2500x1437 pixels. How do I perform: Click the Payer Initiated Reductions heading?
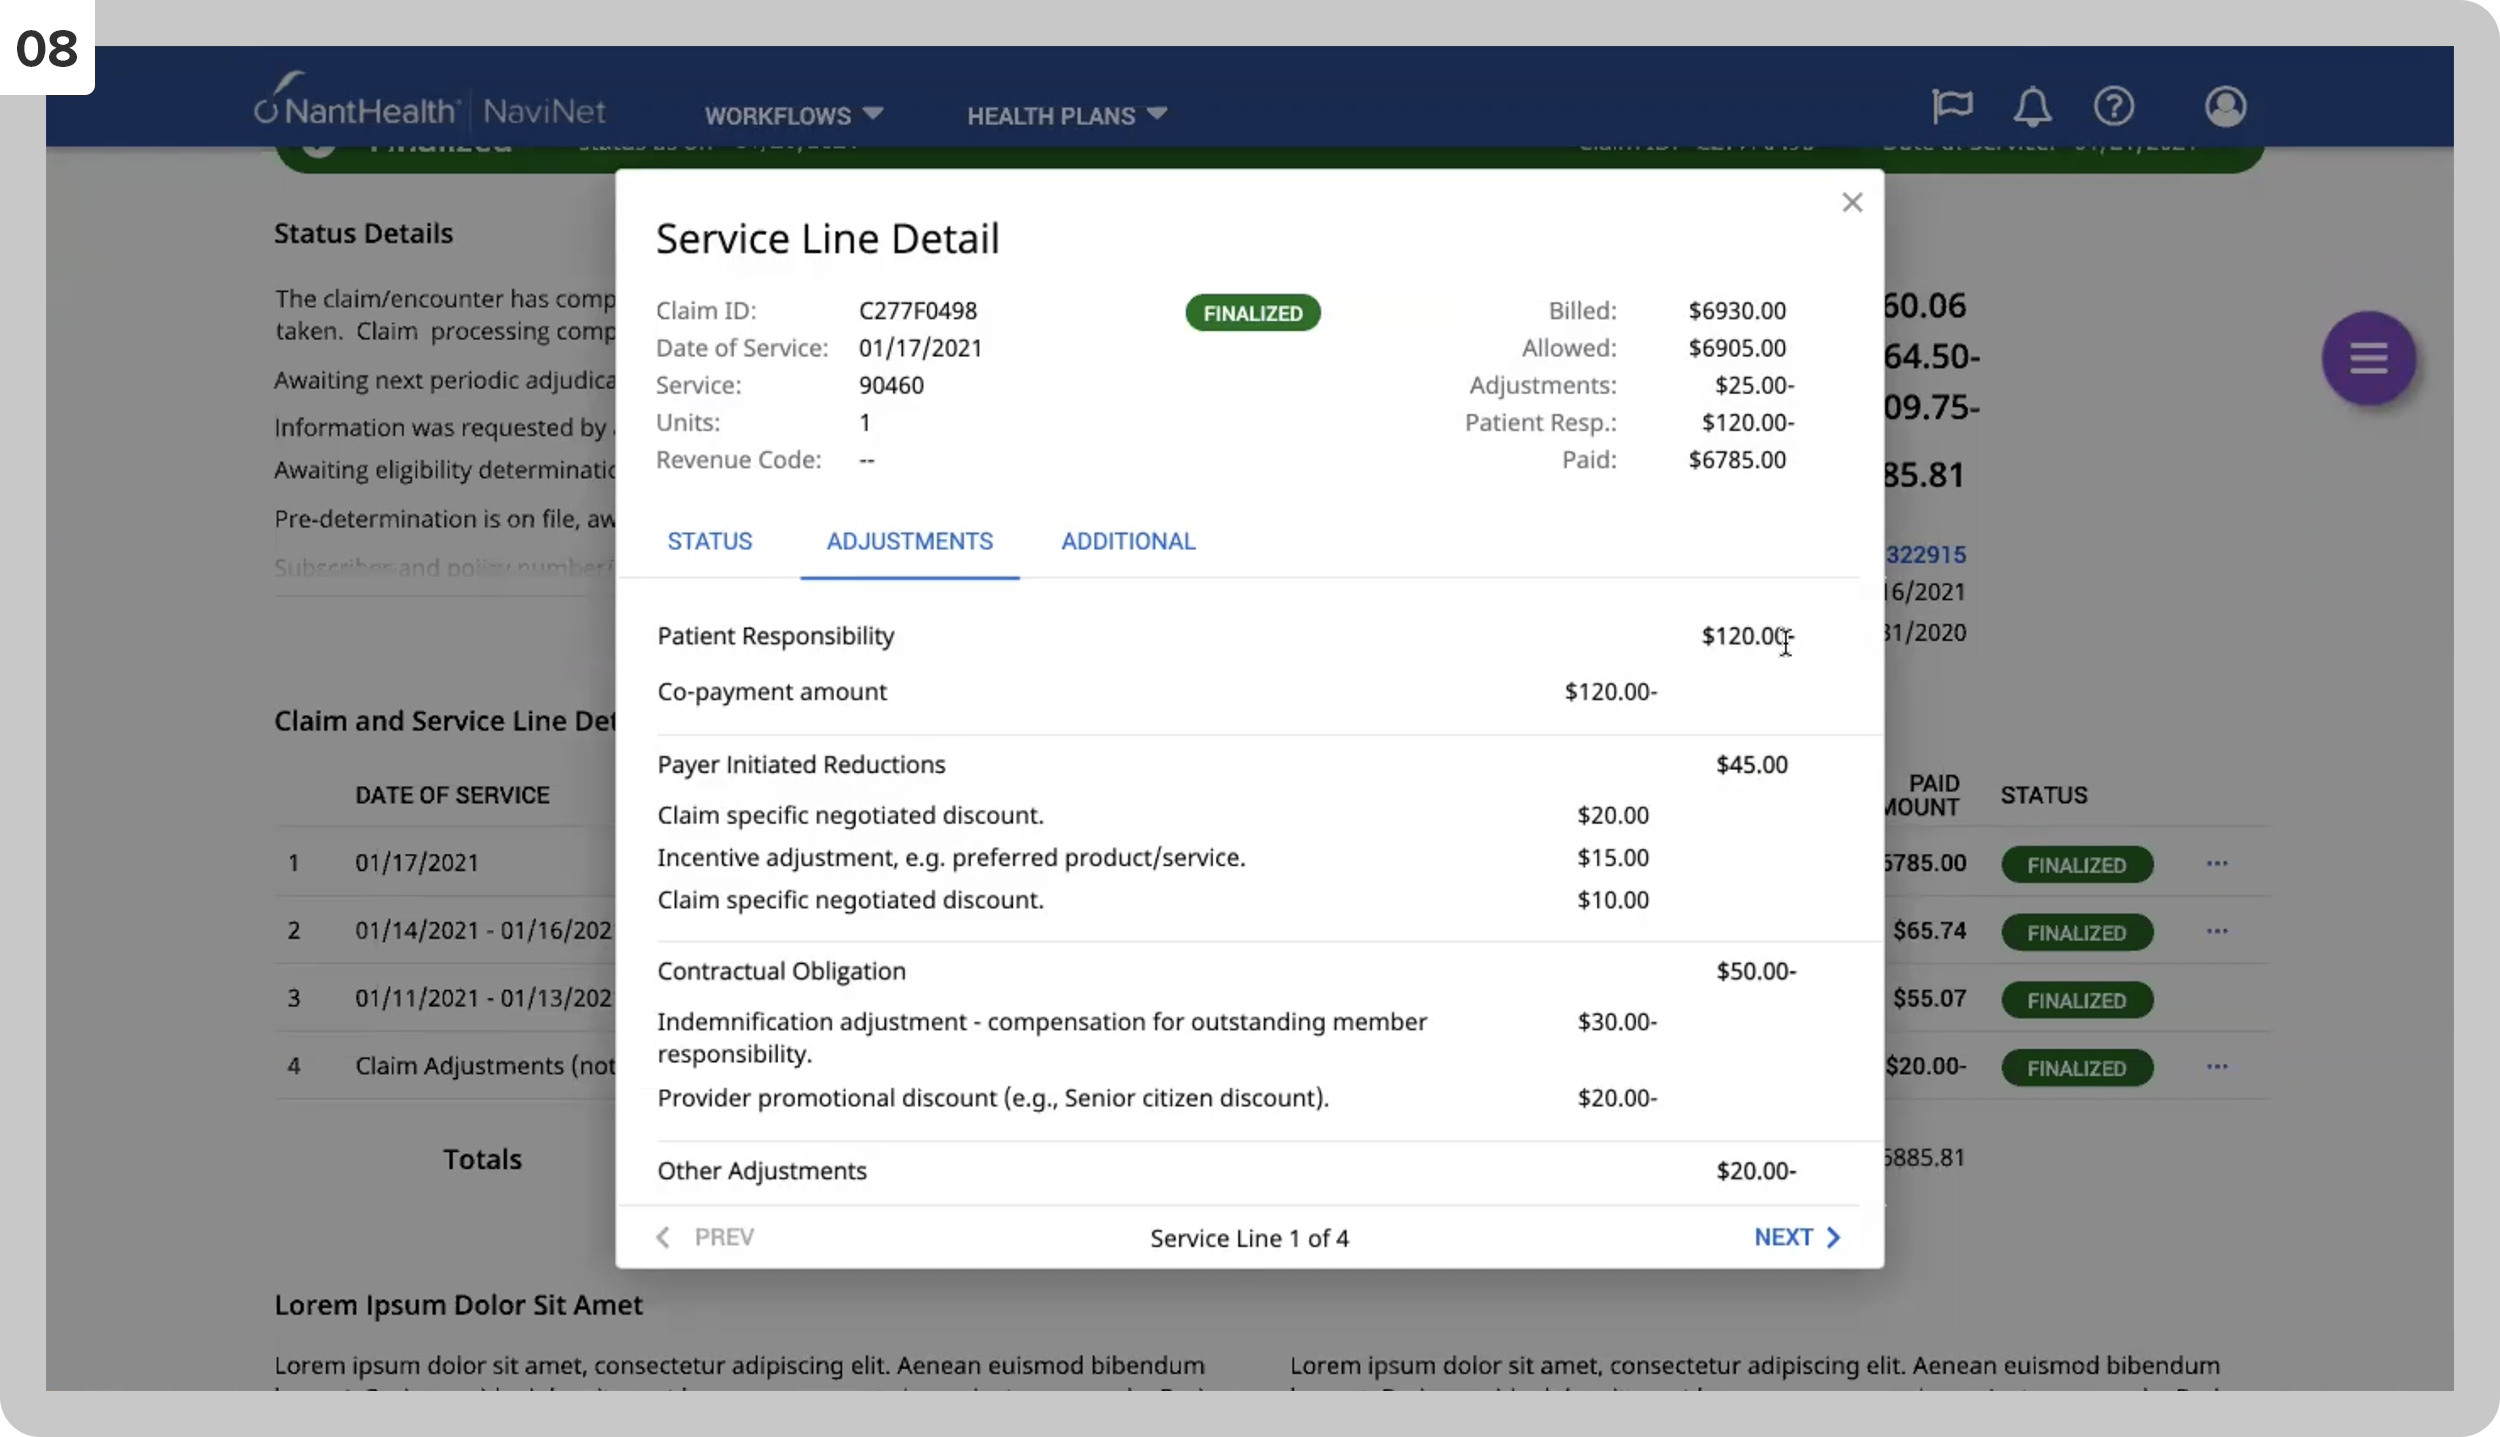[800, 765]
